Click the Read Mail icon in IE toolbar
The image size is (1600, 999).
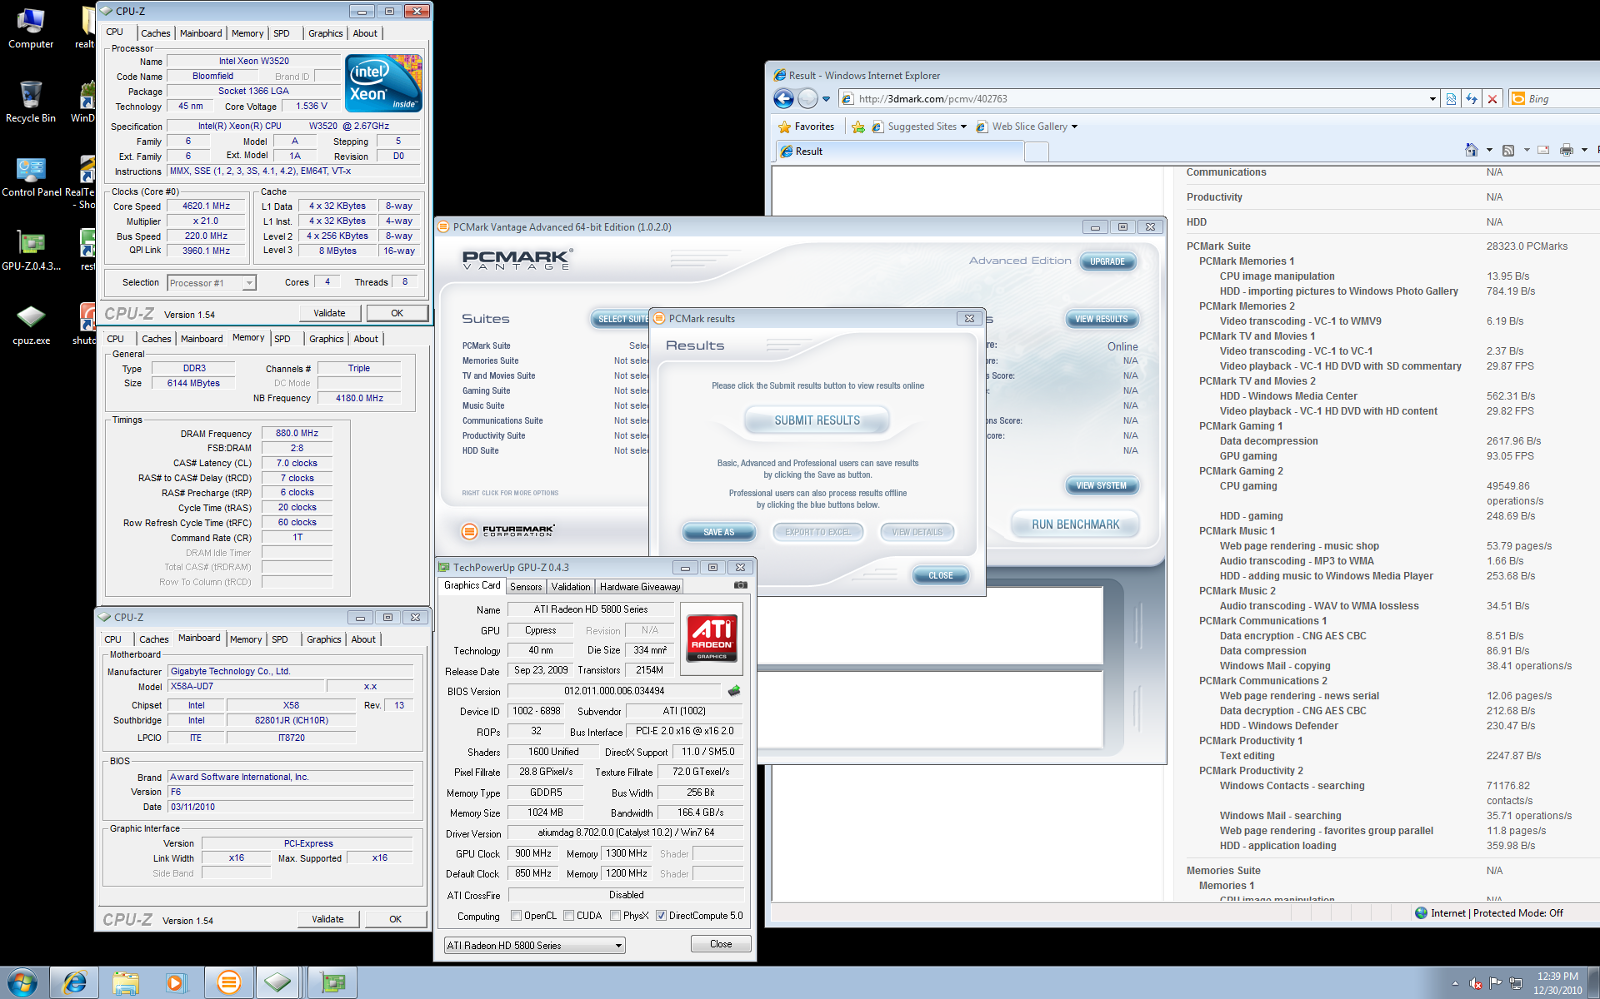pyautogui.click(x=1543, y=150)
